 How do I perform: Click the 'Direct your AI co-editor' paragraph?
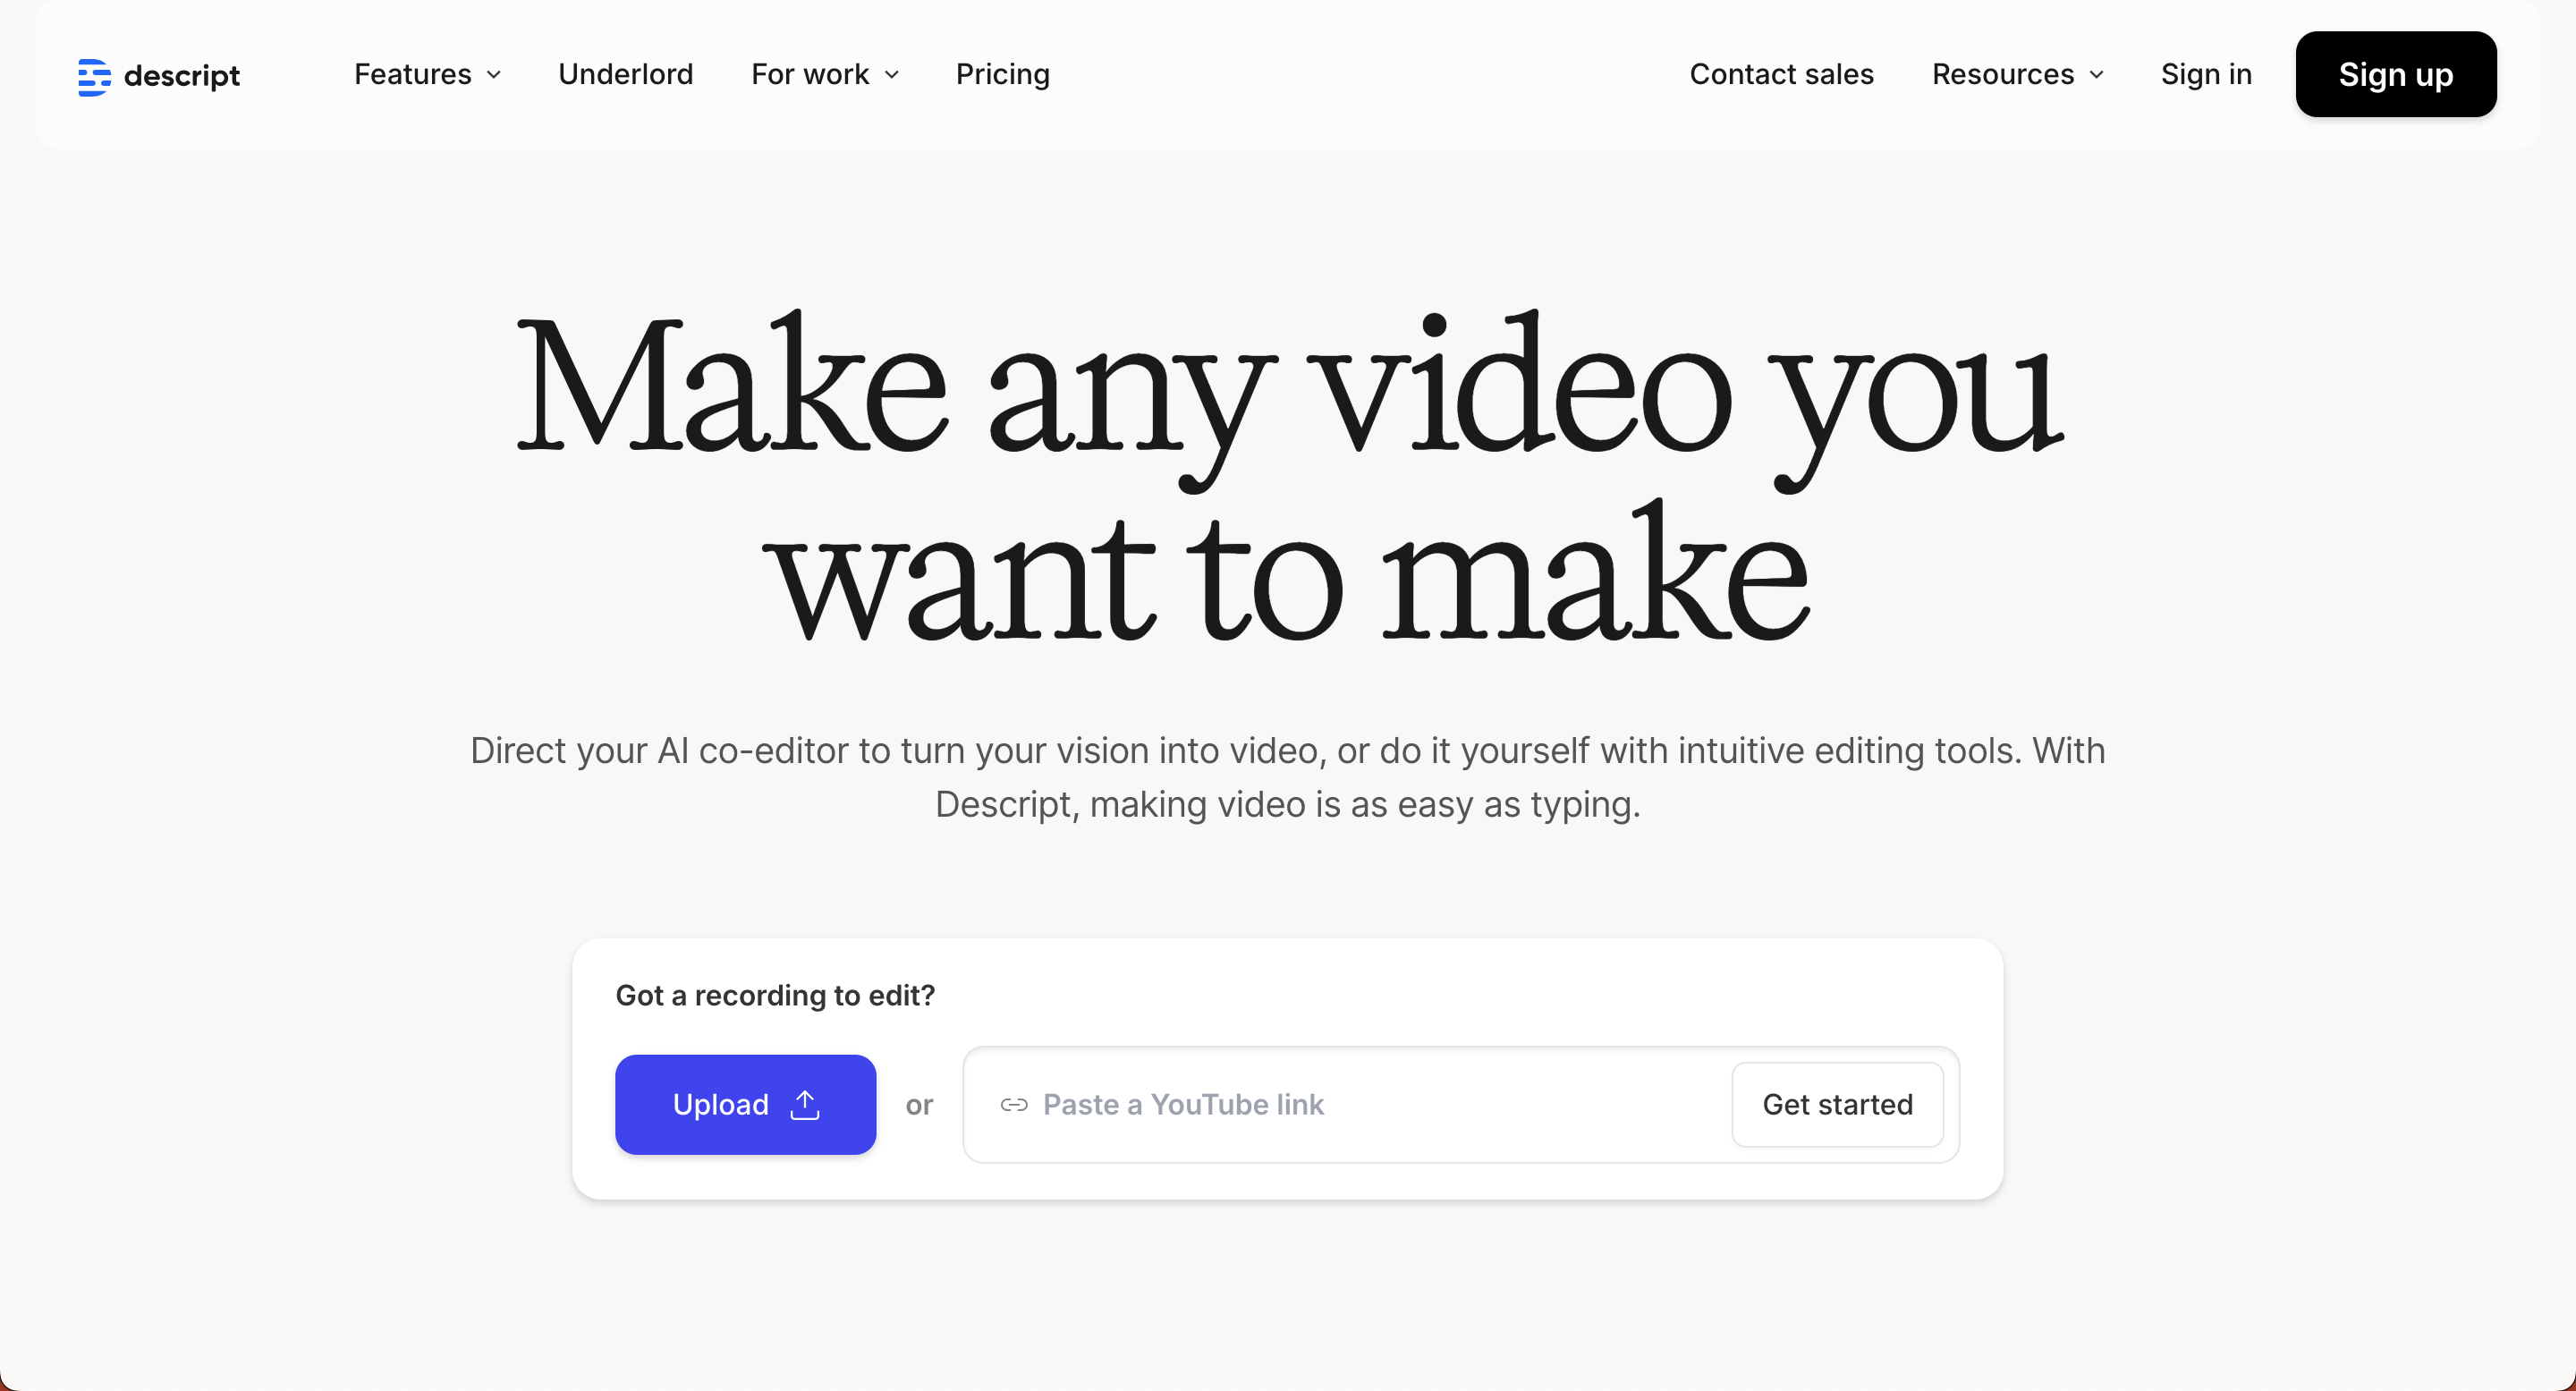coord(1288,778)
